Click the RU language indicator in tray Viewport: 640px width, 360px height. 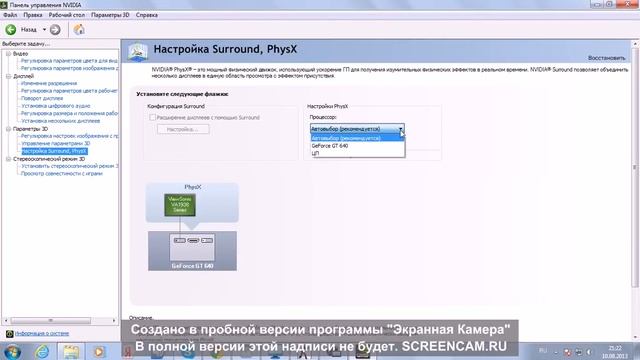click(542, 351)
